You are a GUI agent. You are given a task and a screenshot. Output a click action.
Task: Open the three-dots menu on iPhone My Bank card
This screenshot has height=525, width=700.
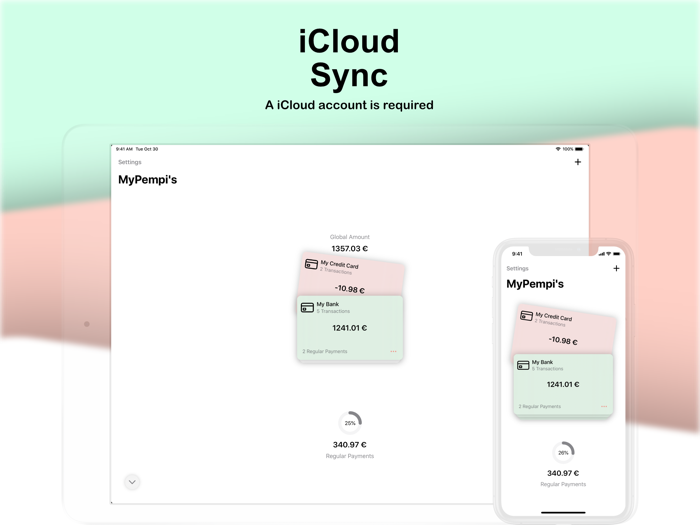pos(604,406)
